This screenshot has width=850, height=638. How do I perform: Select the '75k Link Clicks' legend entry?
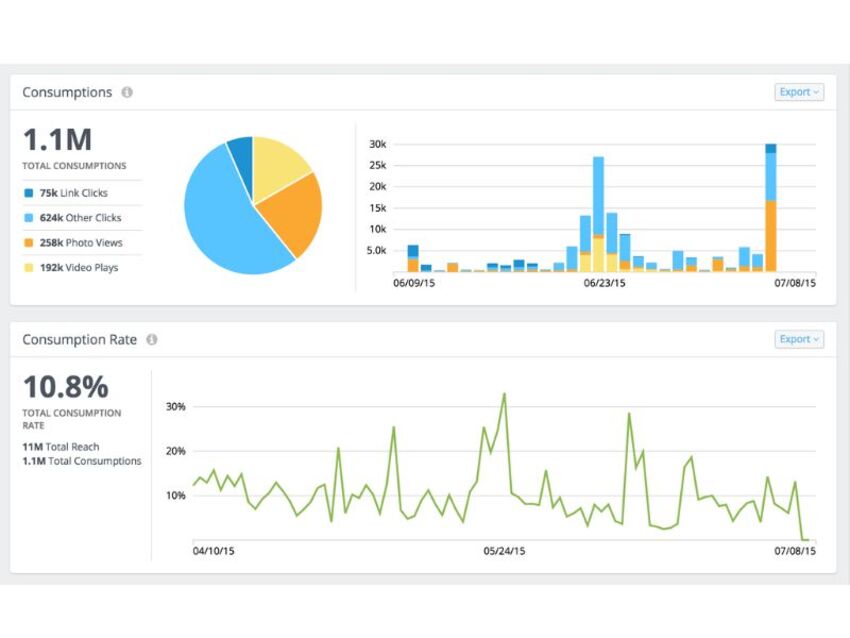[66, 193]
